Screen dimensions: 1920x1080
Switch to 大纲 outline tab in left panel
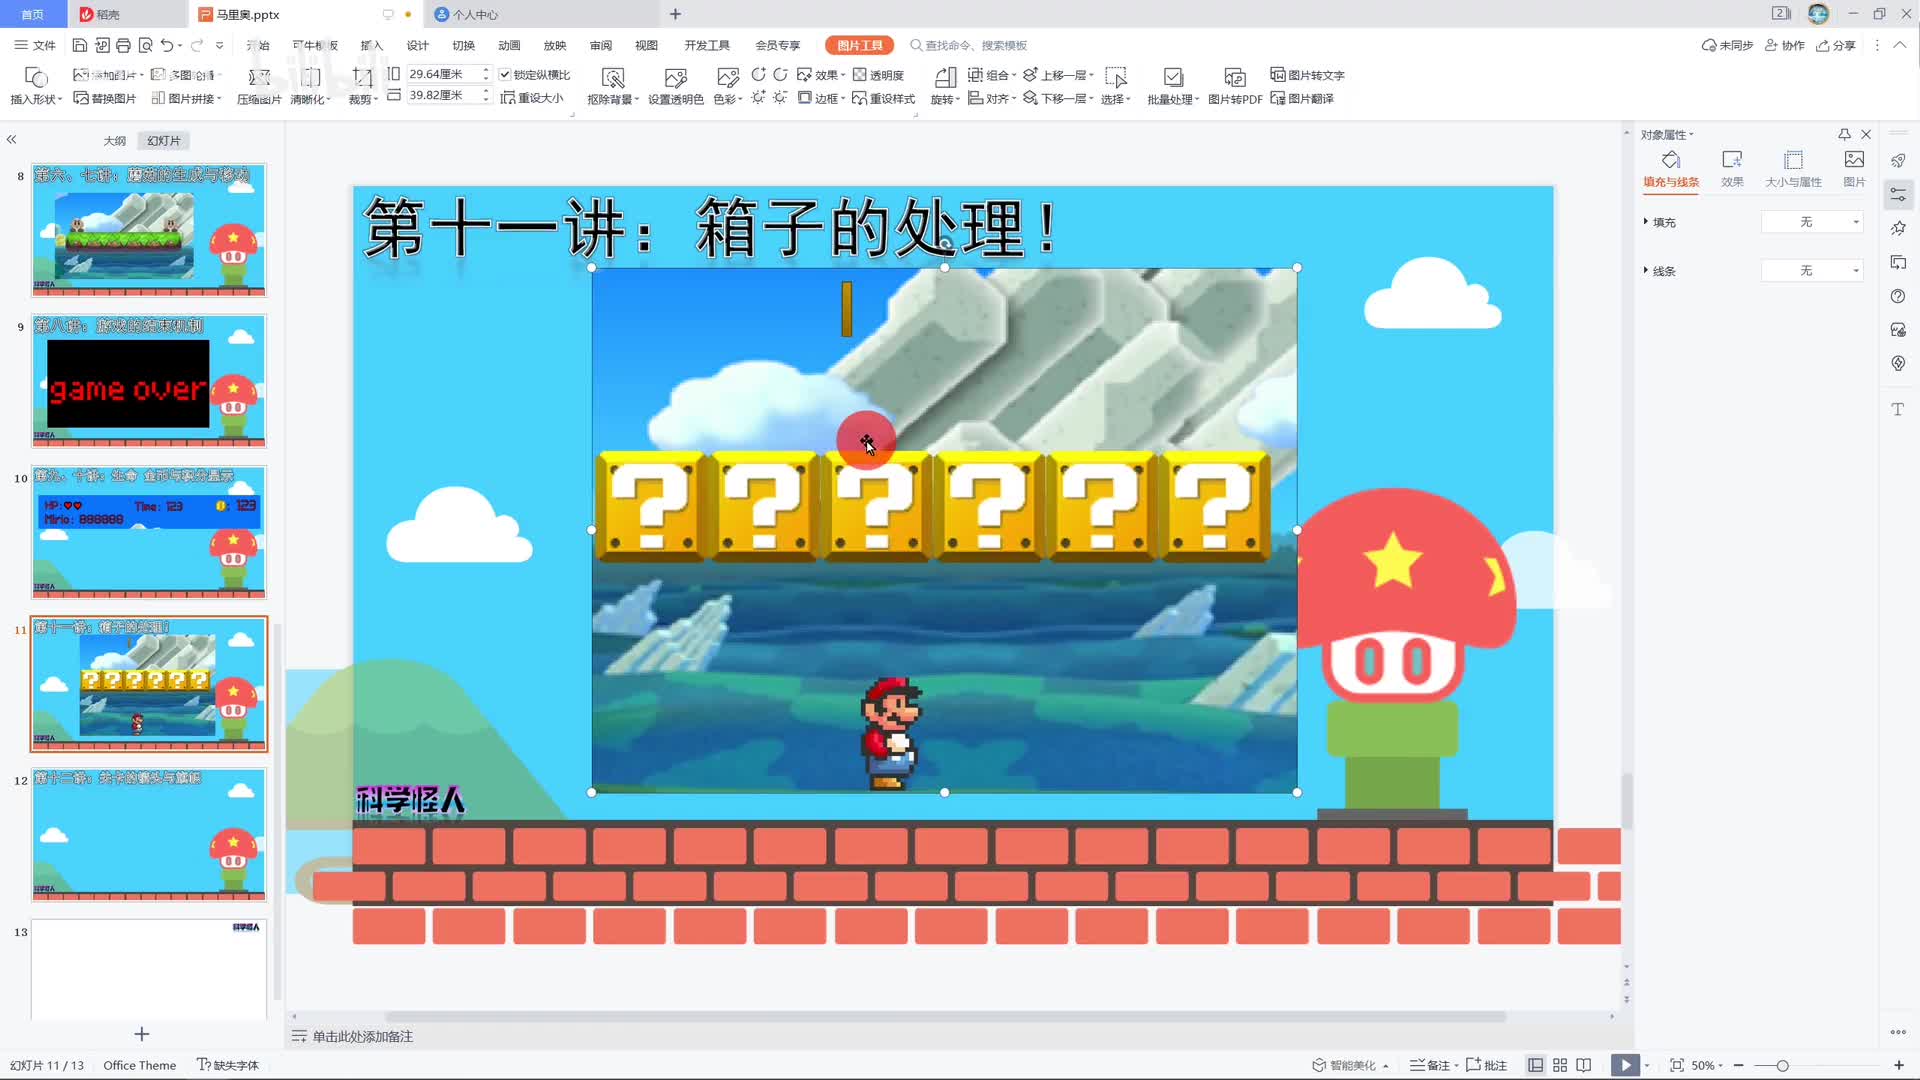[115, 141]
